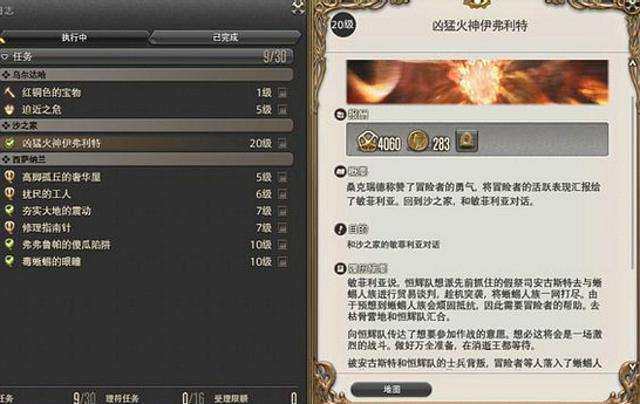Click the journal settings icon at top

point(298,7)
